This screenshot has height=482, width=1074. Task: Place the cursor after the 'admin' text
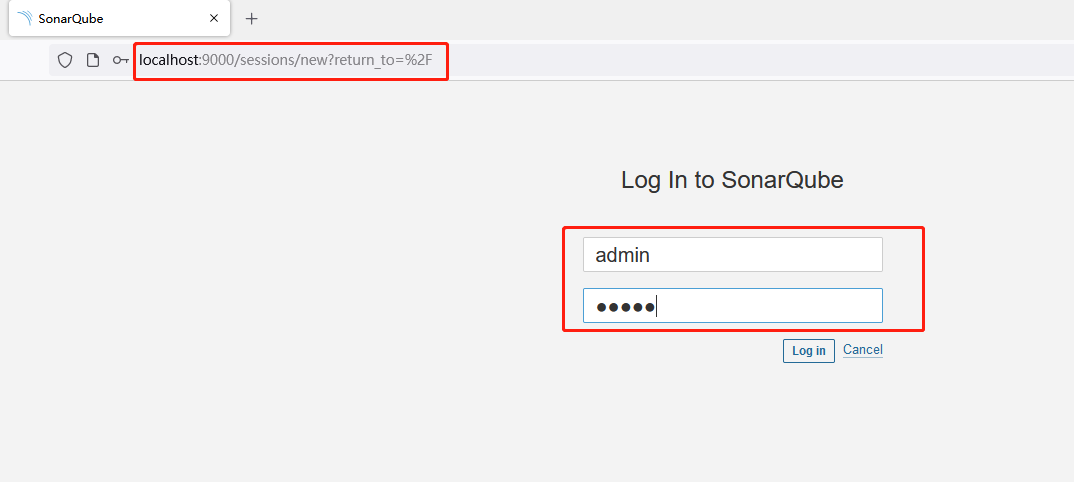(x=651, y=255)
